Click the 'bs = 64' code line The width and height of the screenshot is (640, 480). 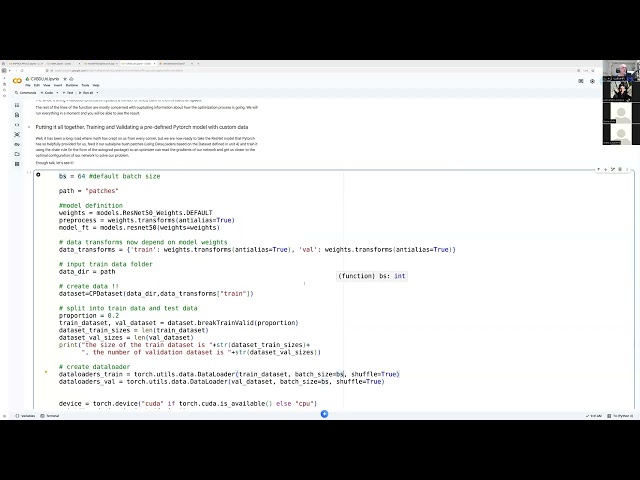(x=109, y=176)
